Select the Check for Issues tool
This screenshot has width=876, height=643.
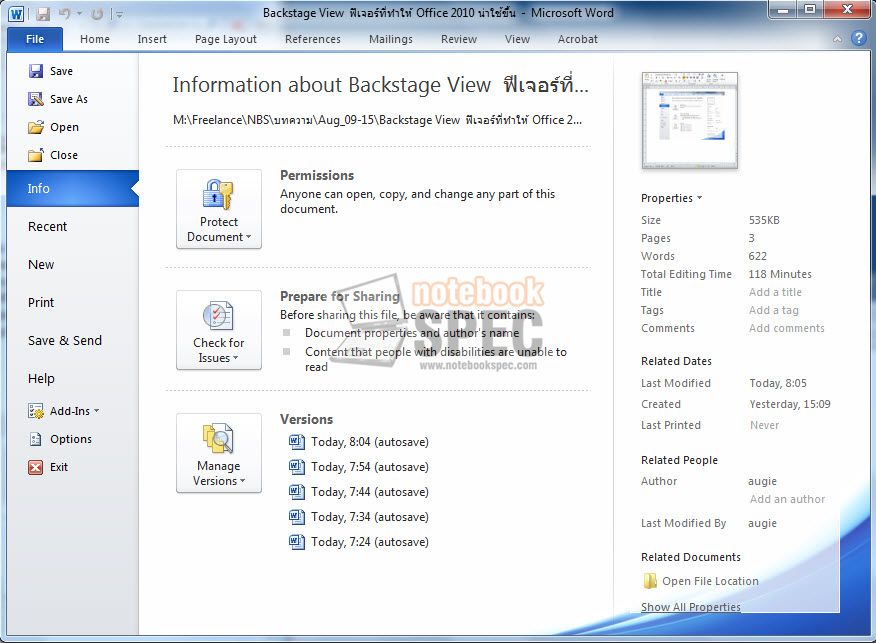coord(219,330)
